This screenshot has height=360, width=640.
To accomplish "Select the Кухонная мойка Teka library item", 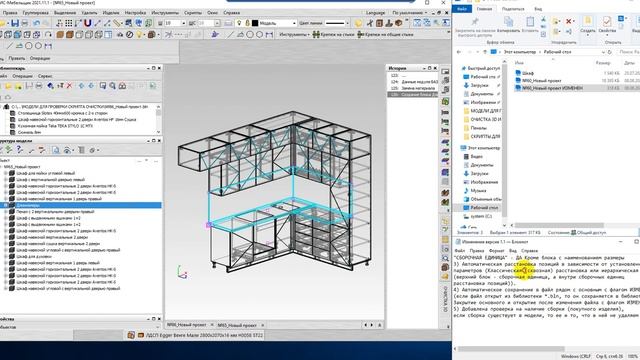I will coord(55,126).
